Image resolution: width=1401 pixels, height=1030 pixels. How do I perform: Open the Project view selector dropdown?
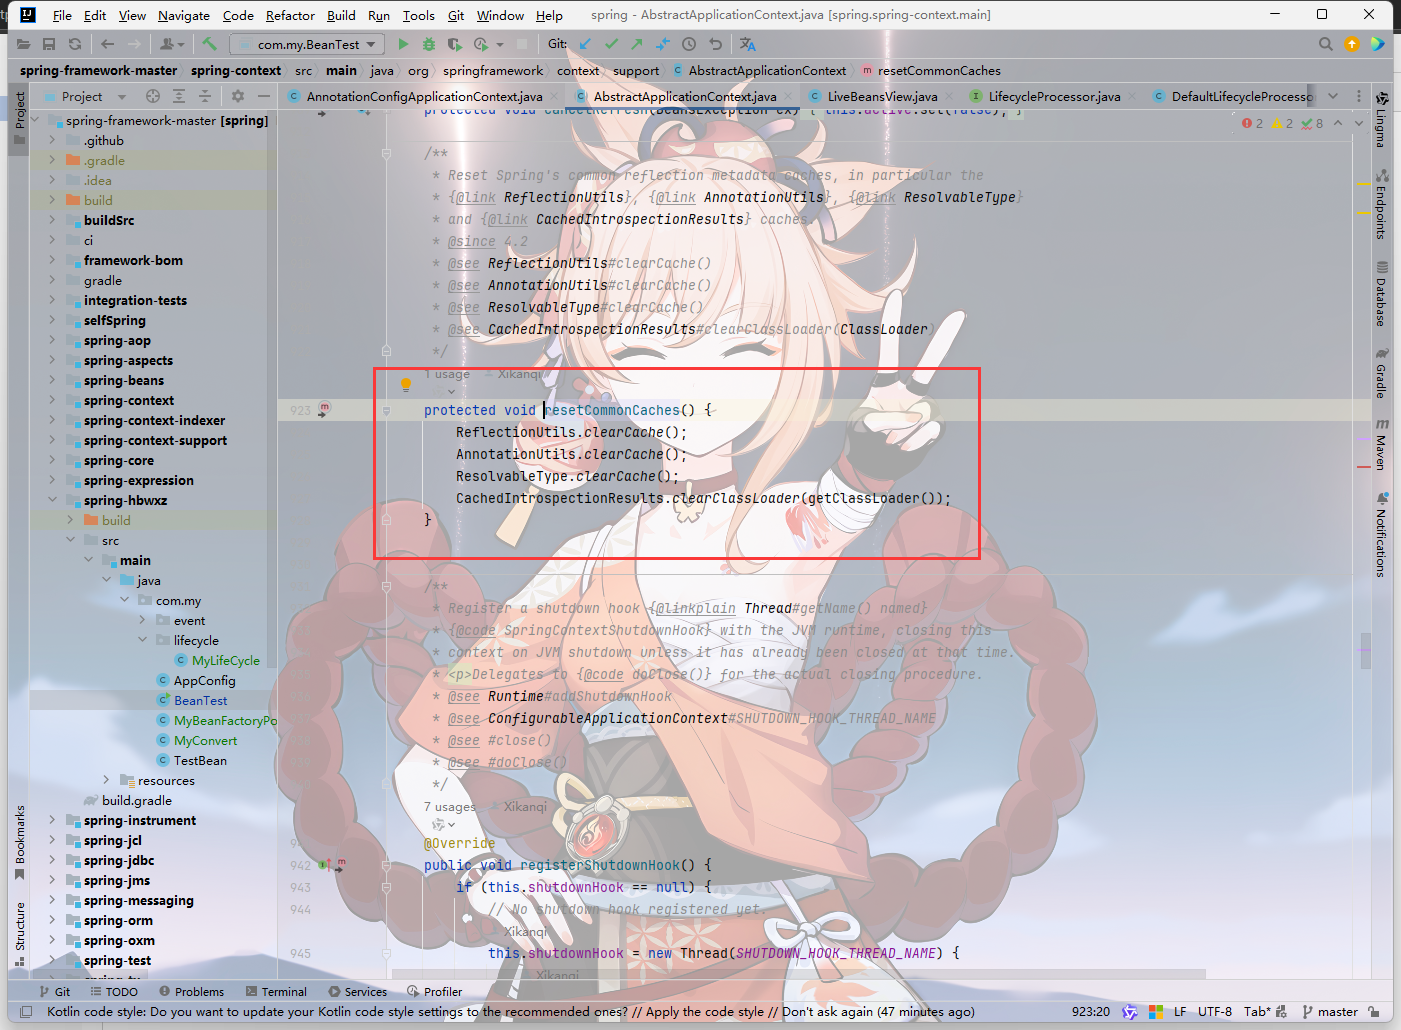pyautogui.click(x=94, y=96)
